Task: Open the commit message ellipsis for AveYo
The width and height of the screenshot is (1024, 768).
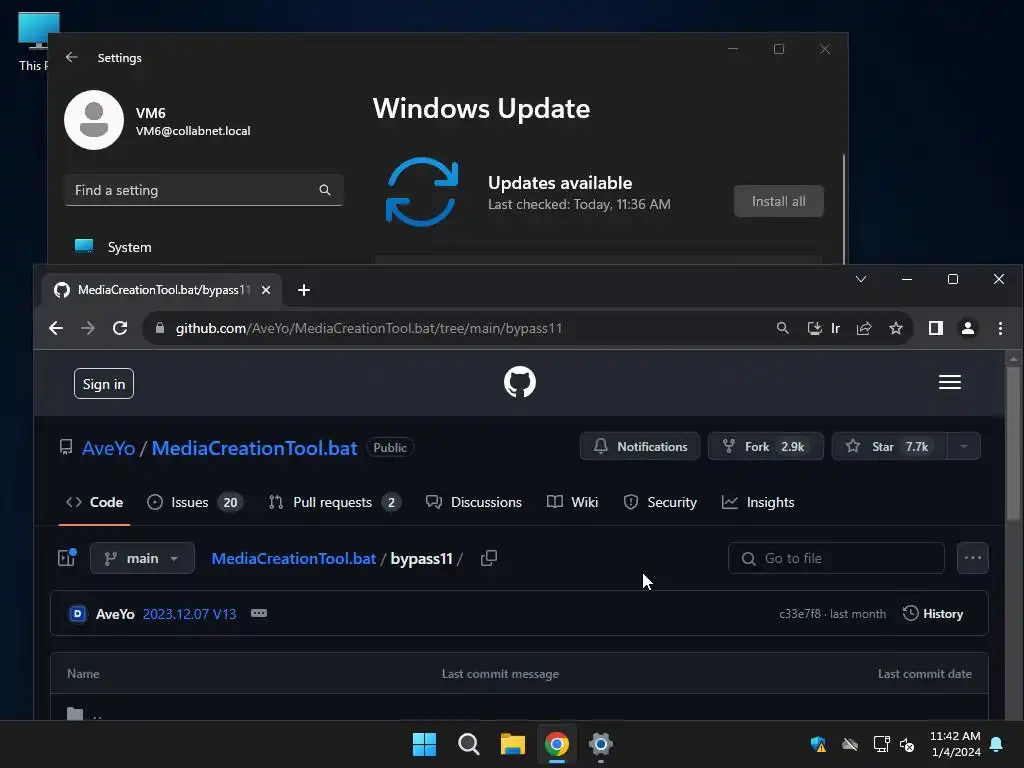Action: [x=259, y=613]
